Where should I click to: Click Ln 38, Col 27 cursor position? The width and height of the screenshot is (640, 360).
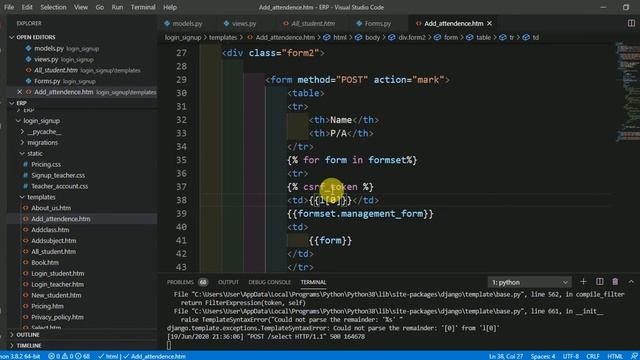pyautogui.click(x=506, y=356)
